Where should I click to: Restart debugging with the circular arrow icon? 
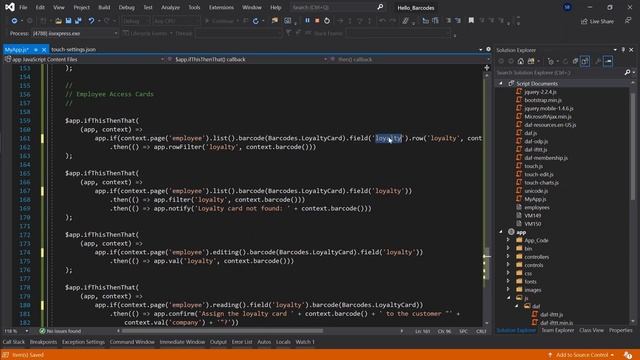(x=327, y=21)
